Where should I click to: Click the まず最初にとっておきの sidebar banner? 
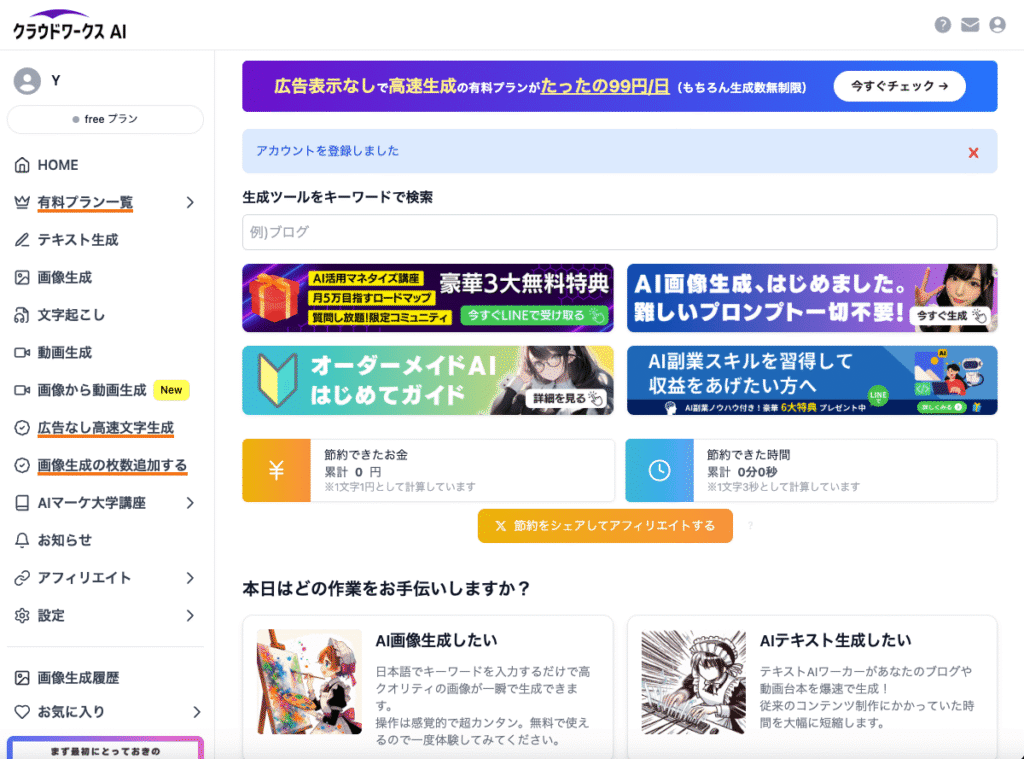pos(105,748)
